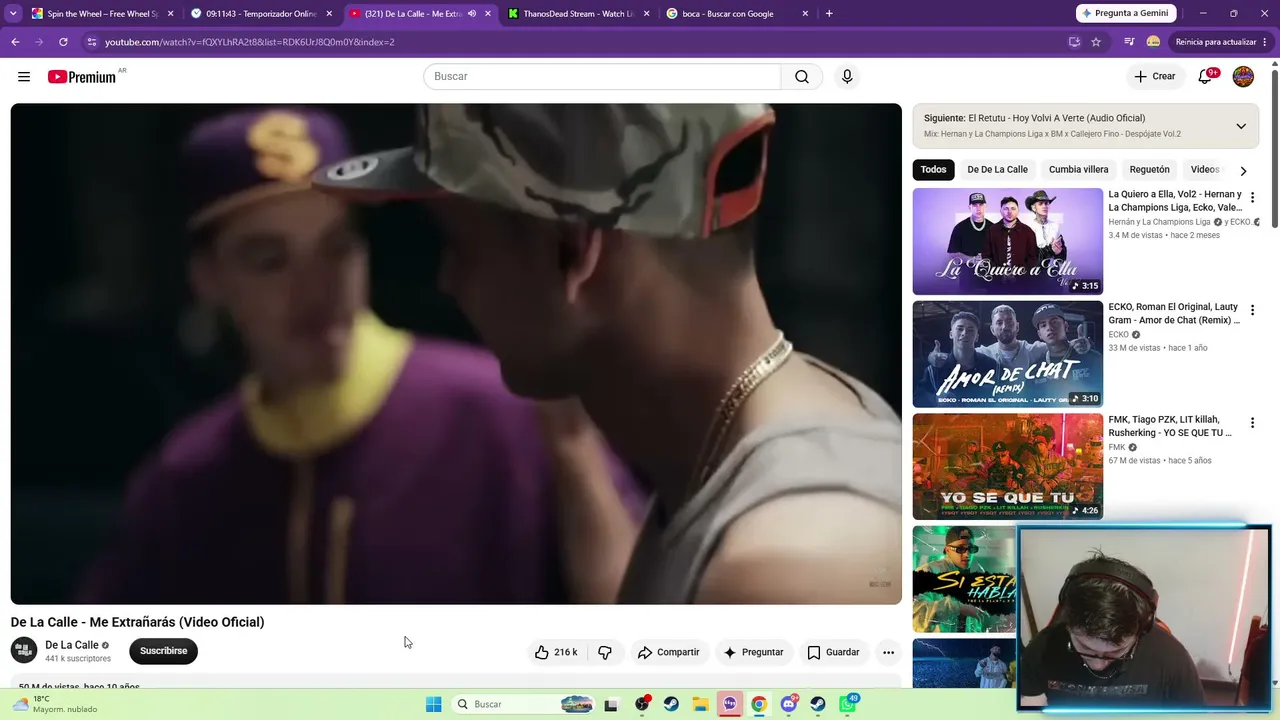Go back to the previous browser page
The width and height of the screenshot is (1280, 720).
(15, 42)
